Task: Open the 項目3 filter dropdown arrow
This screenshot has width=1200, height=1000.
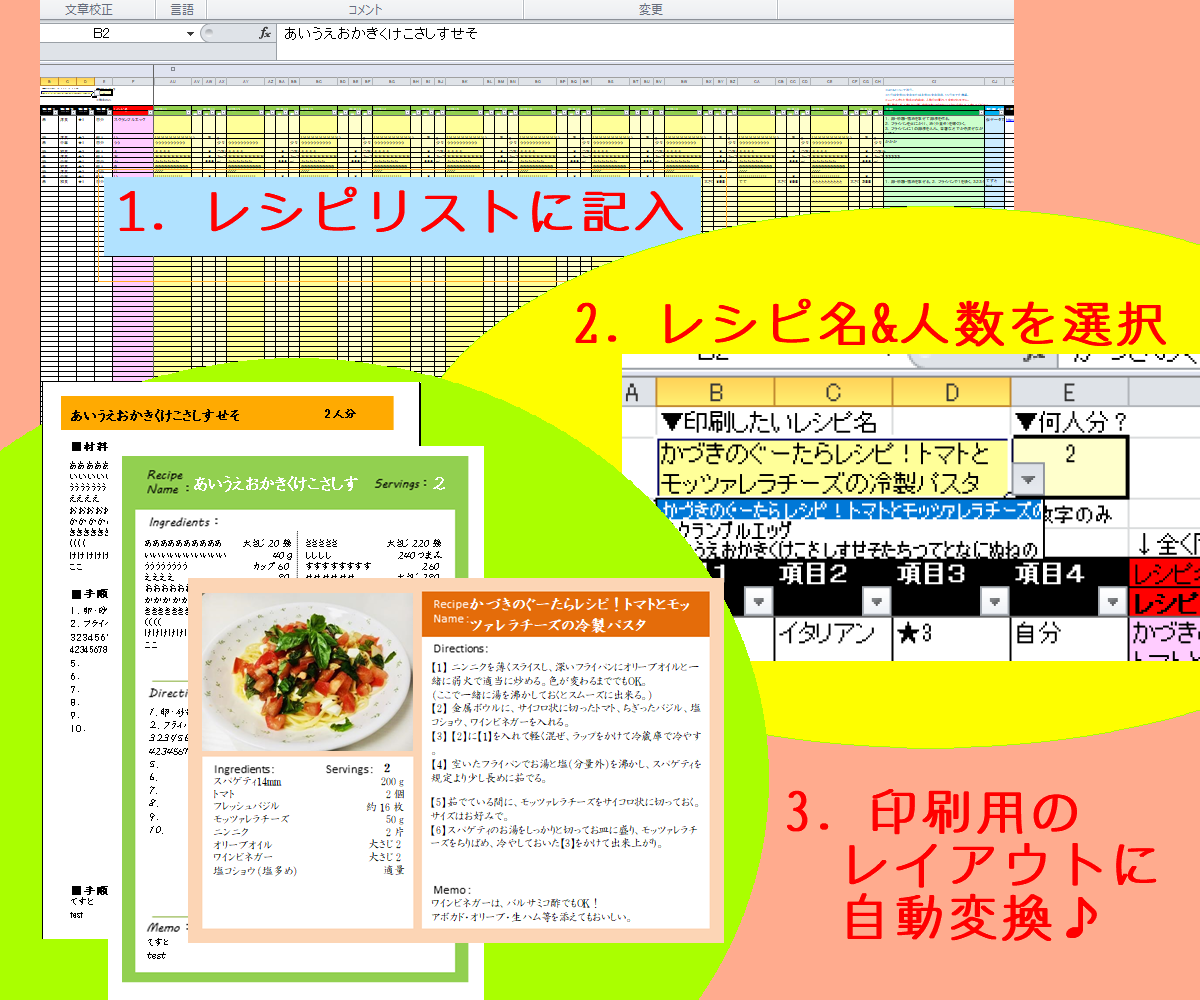Action: click(x=994, y=601)
